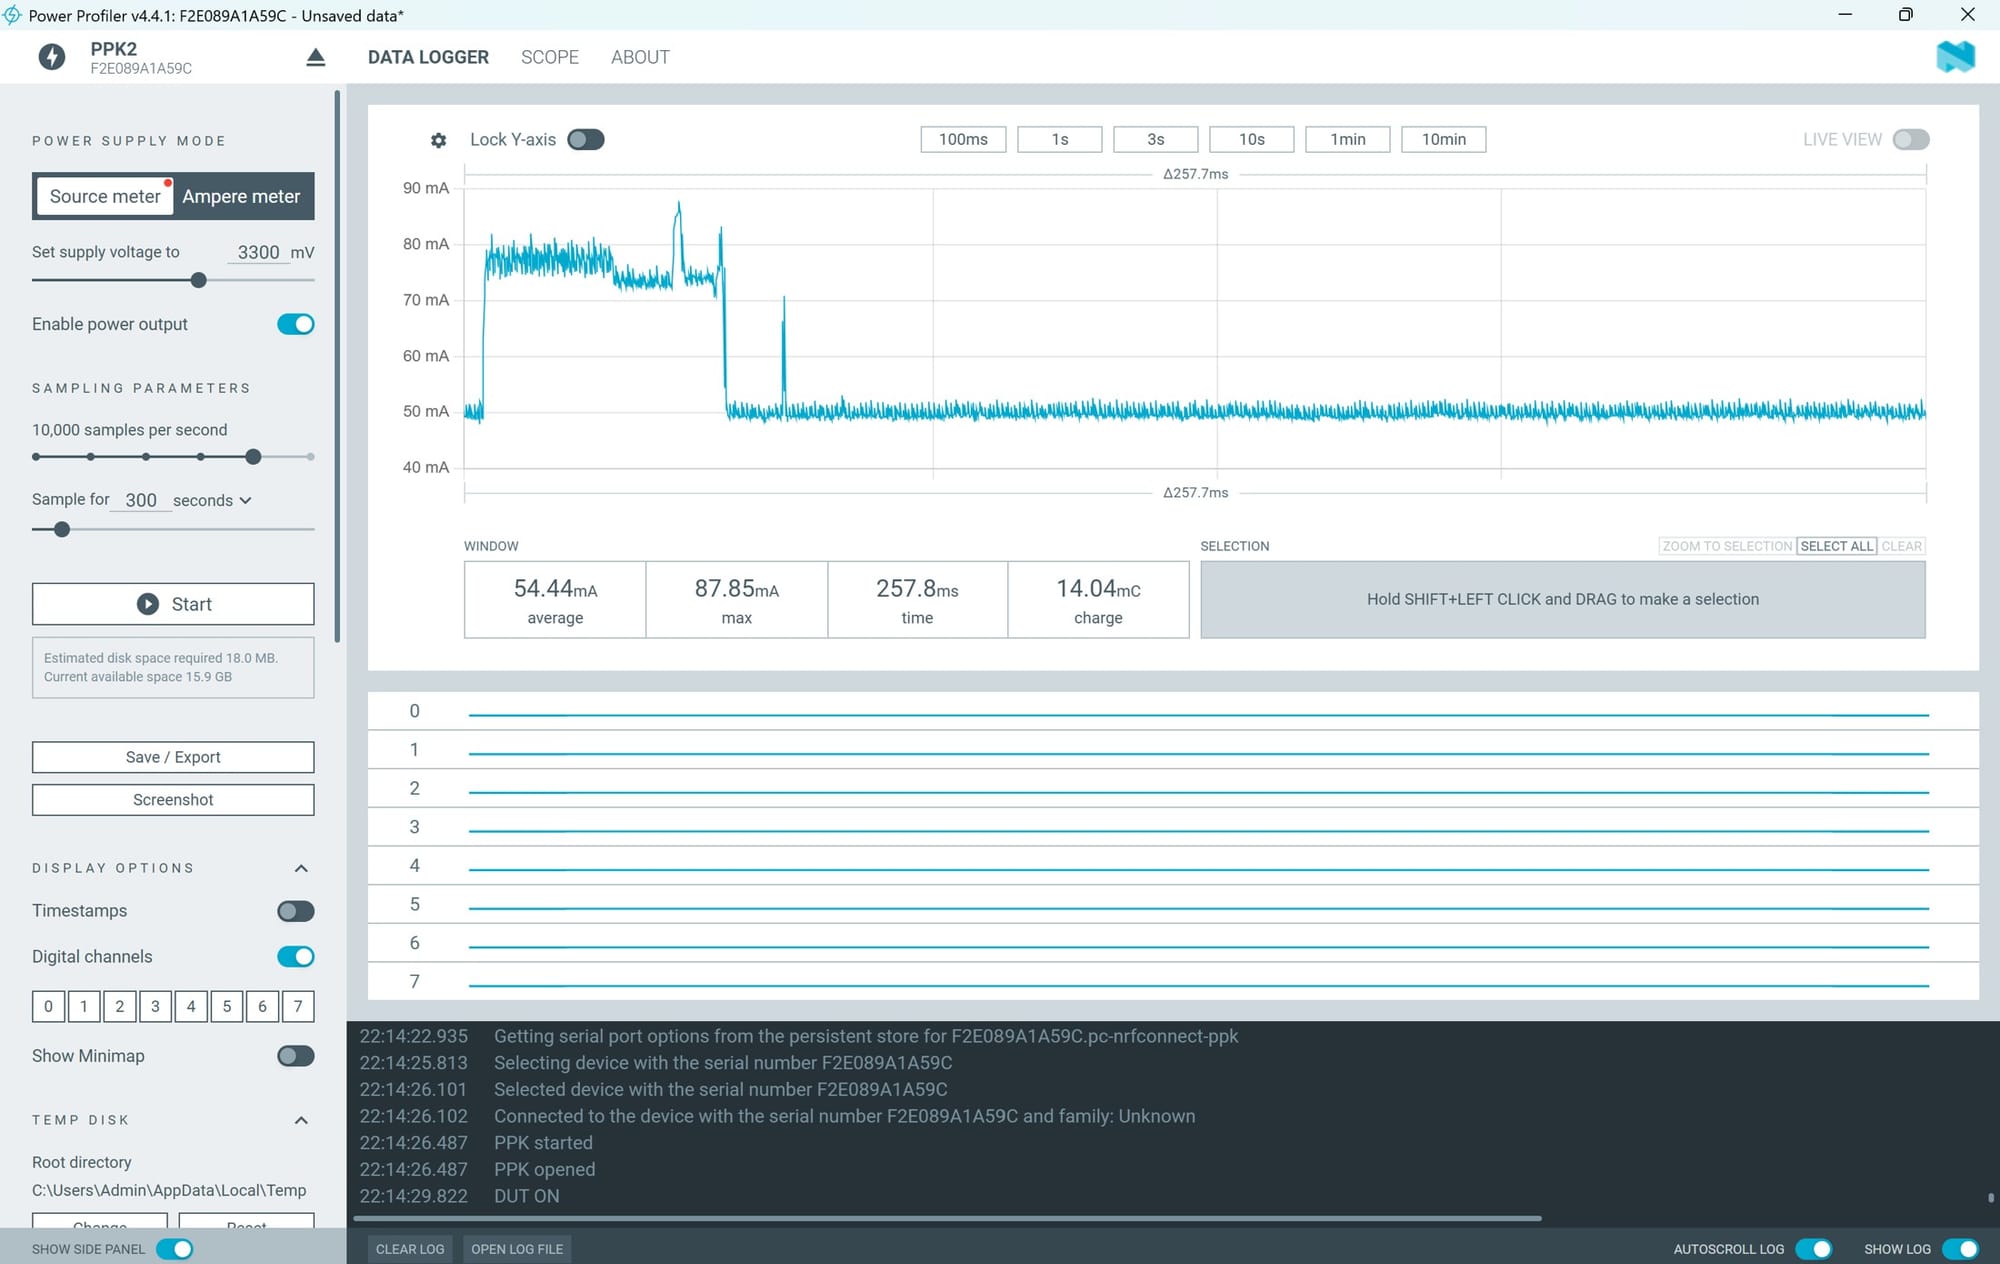Click the PPK2 device lightning icon

pos(52,57)
